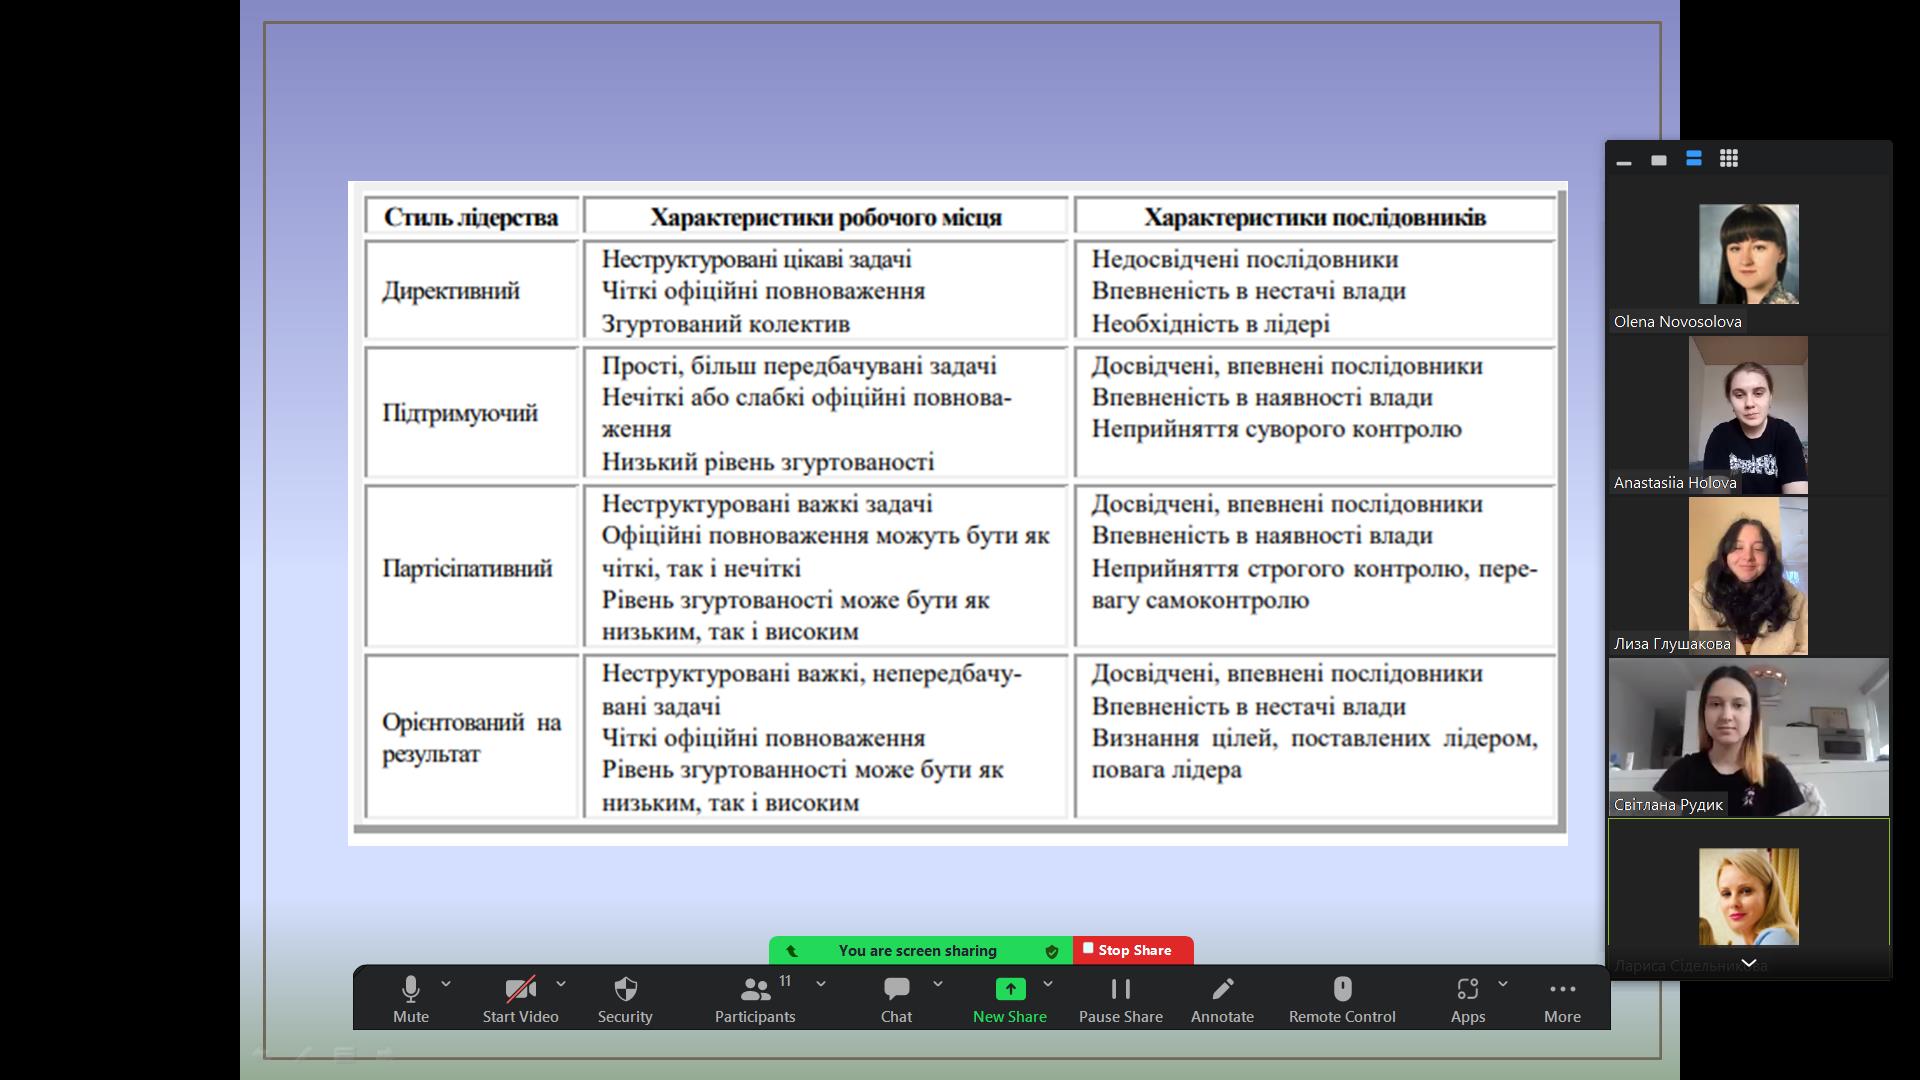Click the 'Стиль лідерства' table header
This screenshot has height=1080, width=1920.
tap(471, 217)
